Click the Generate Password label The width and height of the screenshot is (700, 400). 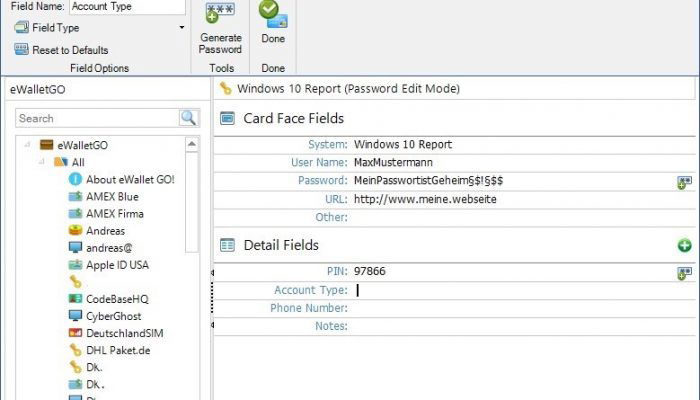pyautogui.click(x=220, y=44)
